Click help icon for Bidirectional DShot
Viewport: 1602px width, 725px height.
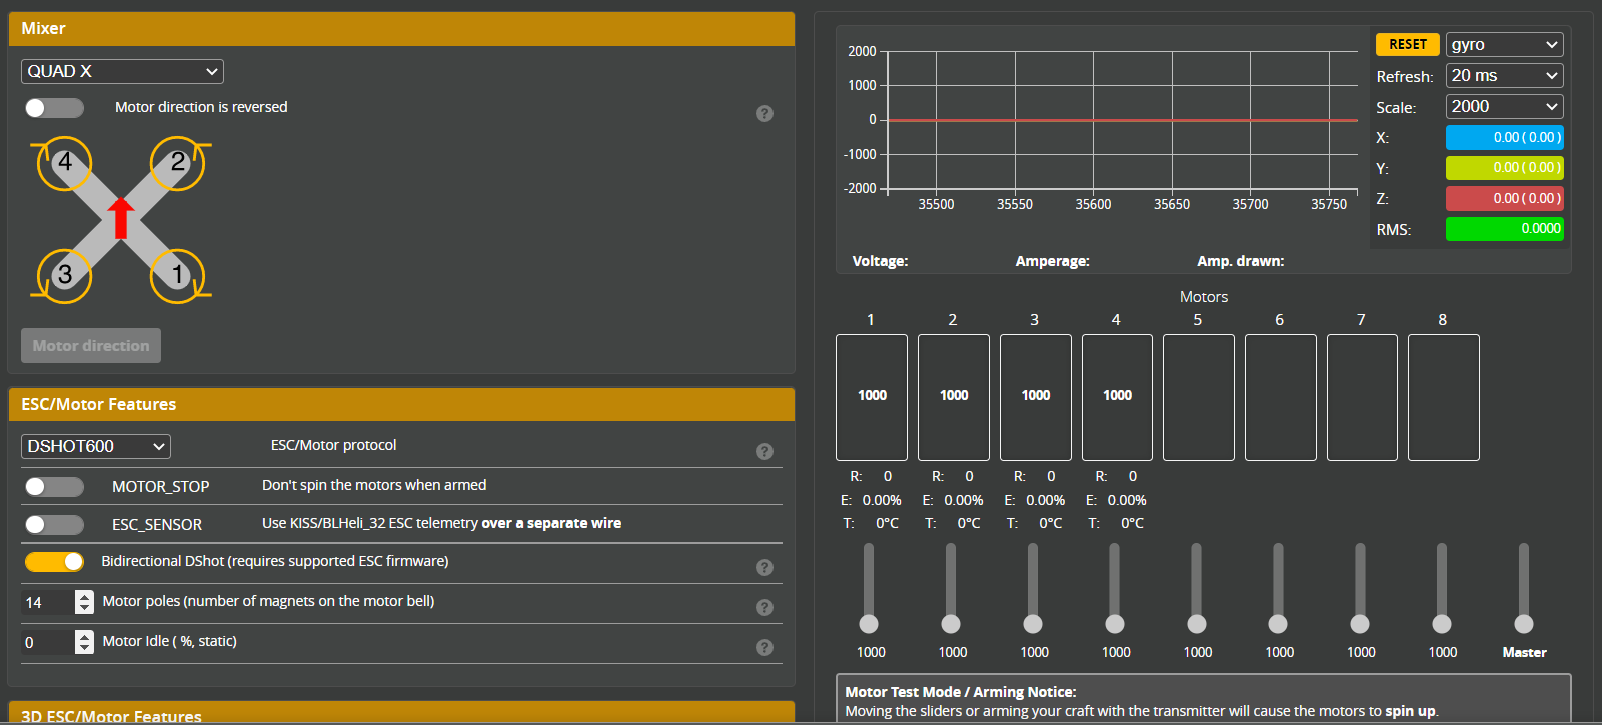[765, 568]
